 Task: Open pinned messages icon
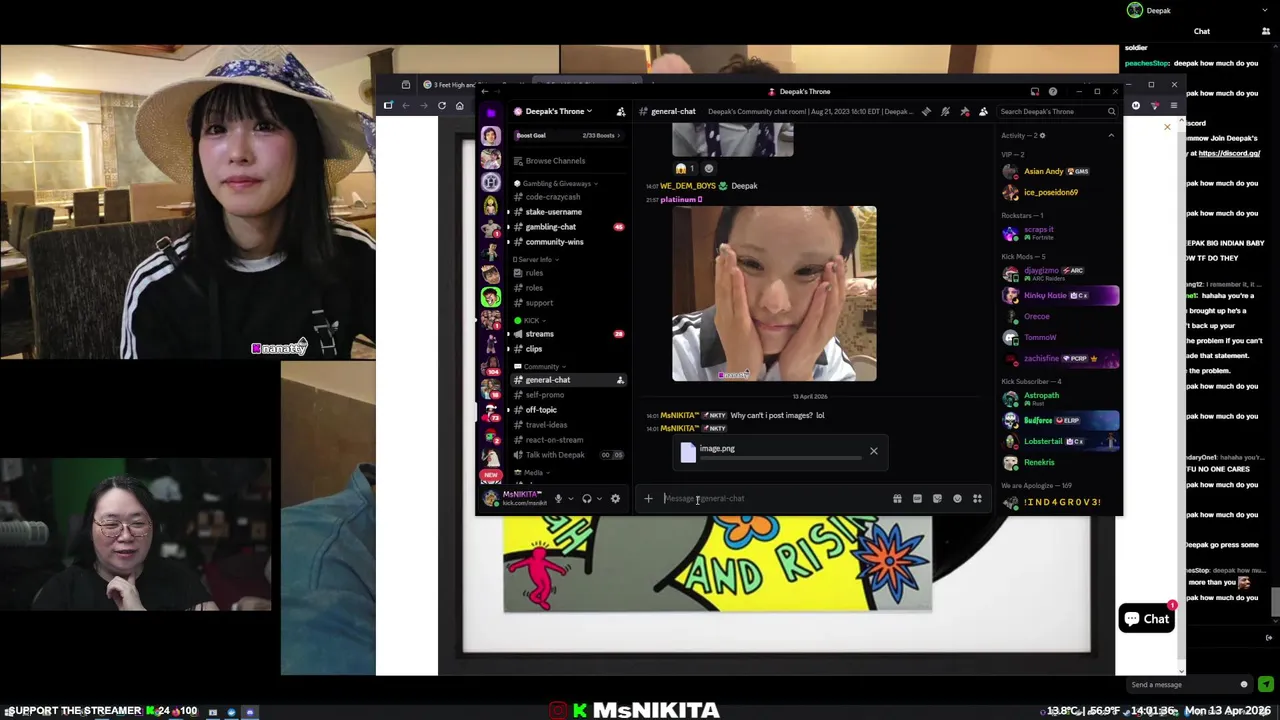(964, 111)
